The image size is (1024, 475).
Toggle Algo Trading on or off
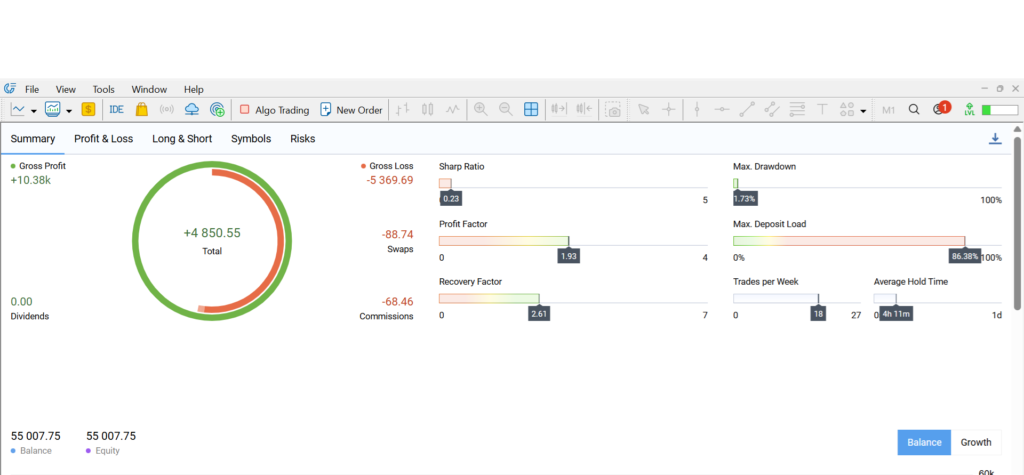274,110
